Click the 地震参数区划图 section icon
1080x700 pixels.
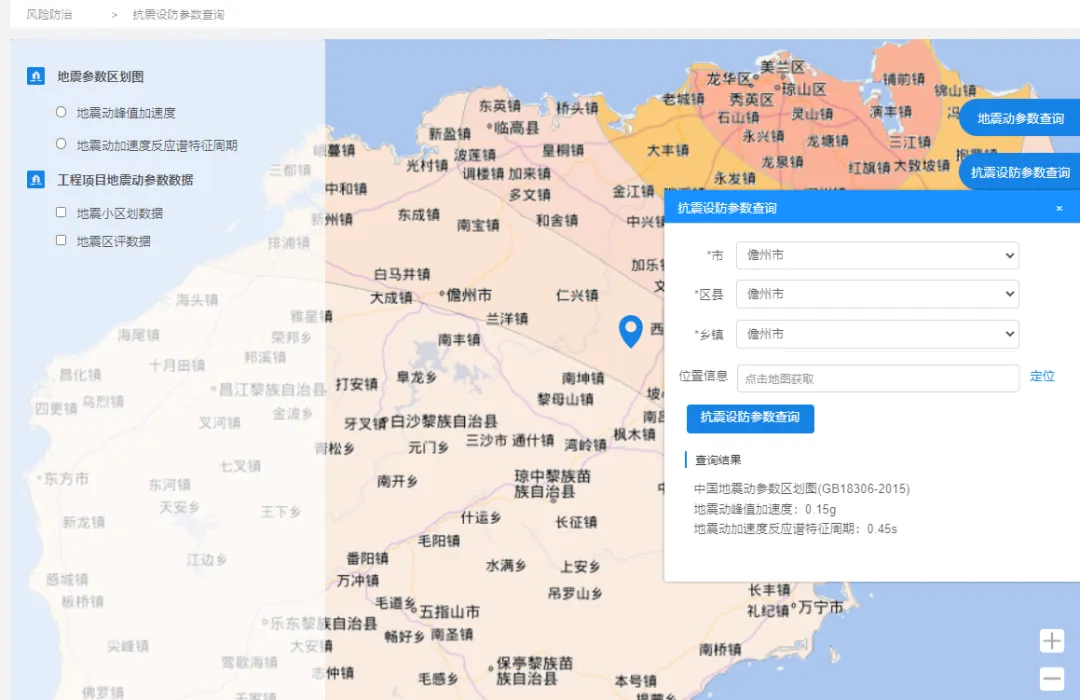coord(36,76)
